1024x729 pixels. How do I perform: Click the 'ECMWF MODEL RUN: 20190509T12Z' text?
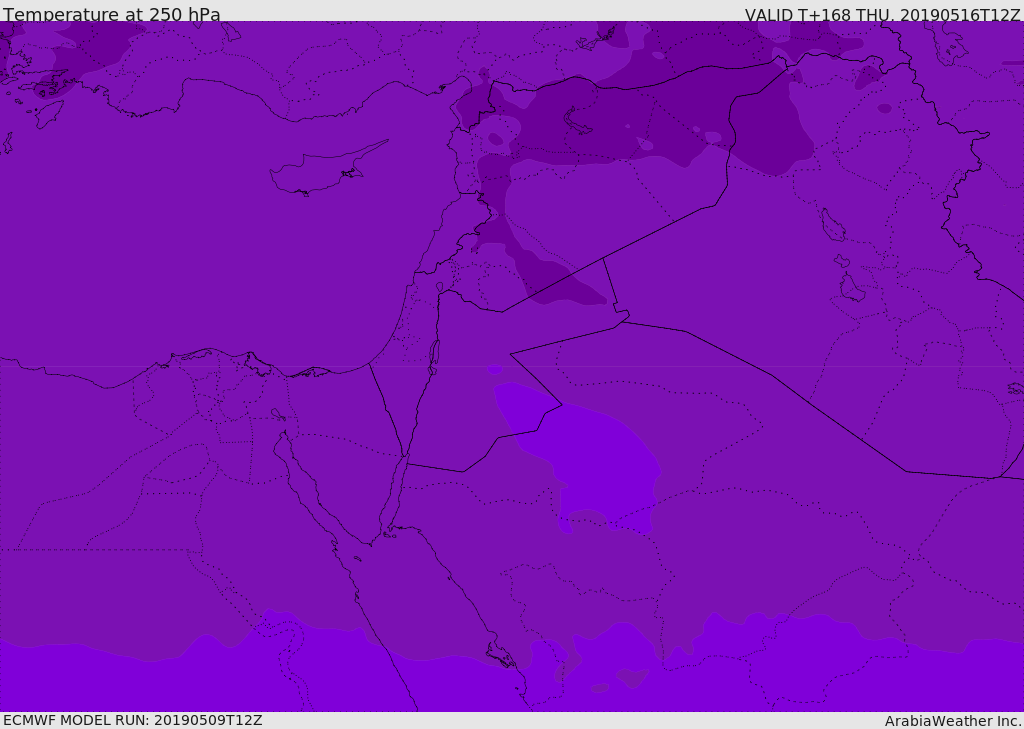(x=133, y=720)
